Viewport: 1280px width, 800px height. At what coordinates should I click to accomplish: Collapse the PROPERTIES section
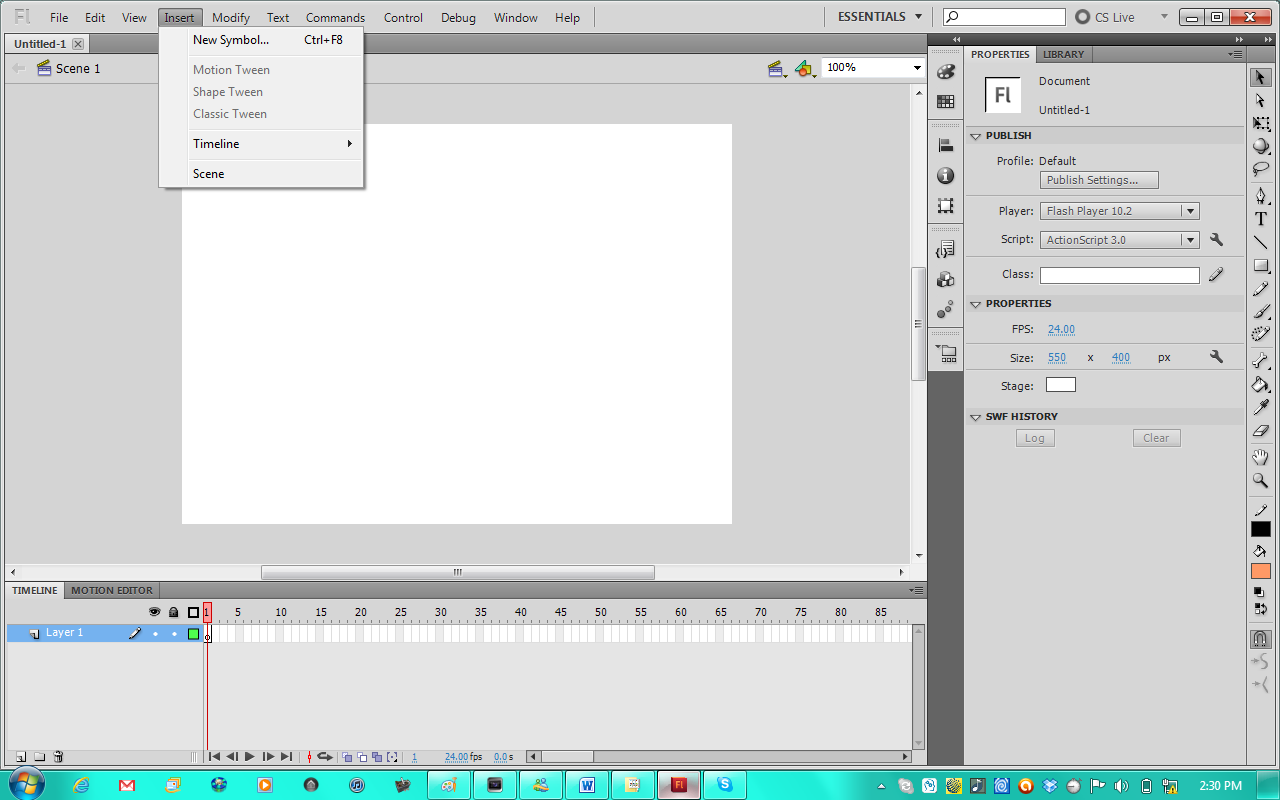(x=976, y=304)
